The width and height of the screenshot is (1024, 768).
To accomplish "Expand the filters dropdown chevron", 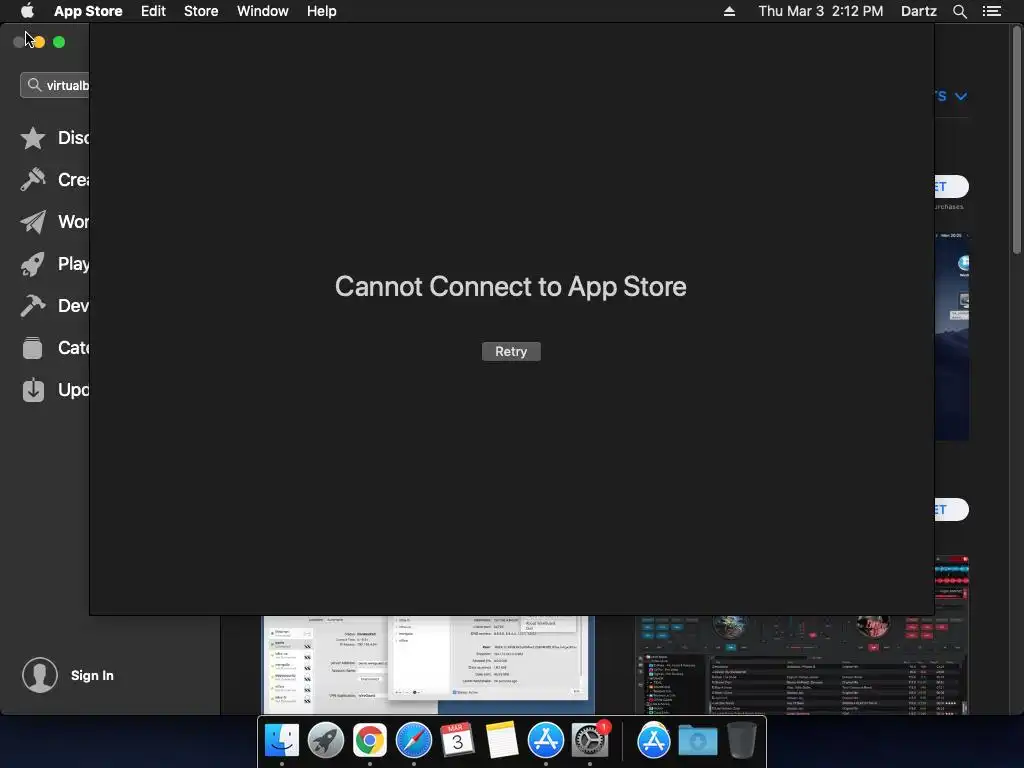I will pos(961,96).
